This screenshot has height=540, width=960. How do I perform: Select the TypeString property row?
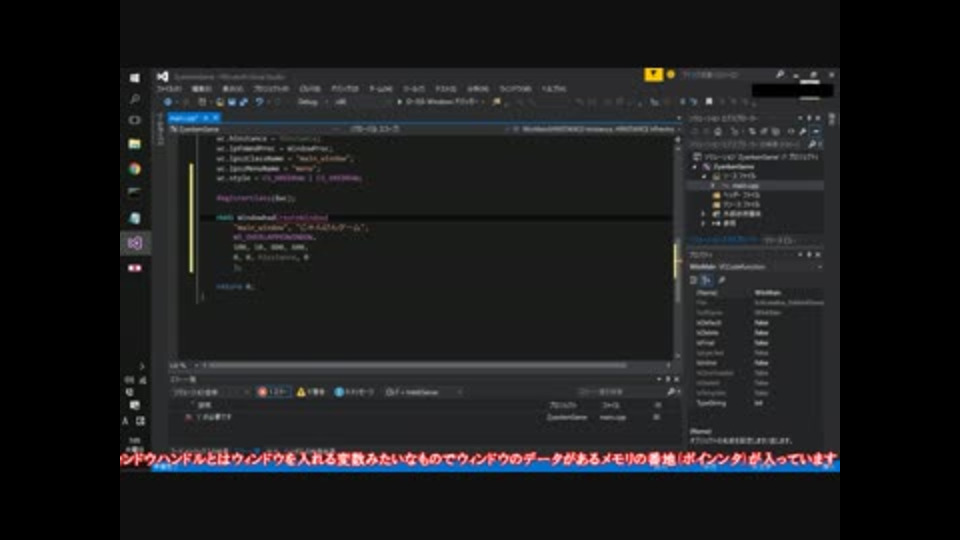[757, 403]
